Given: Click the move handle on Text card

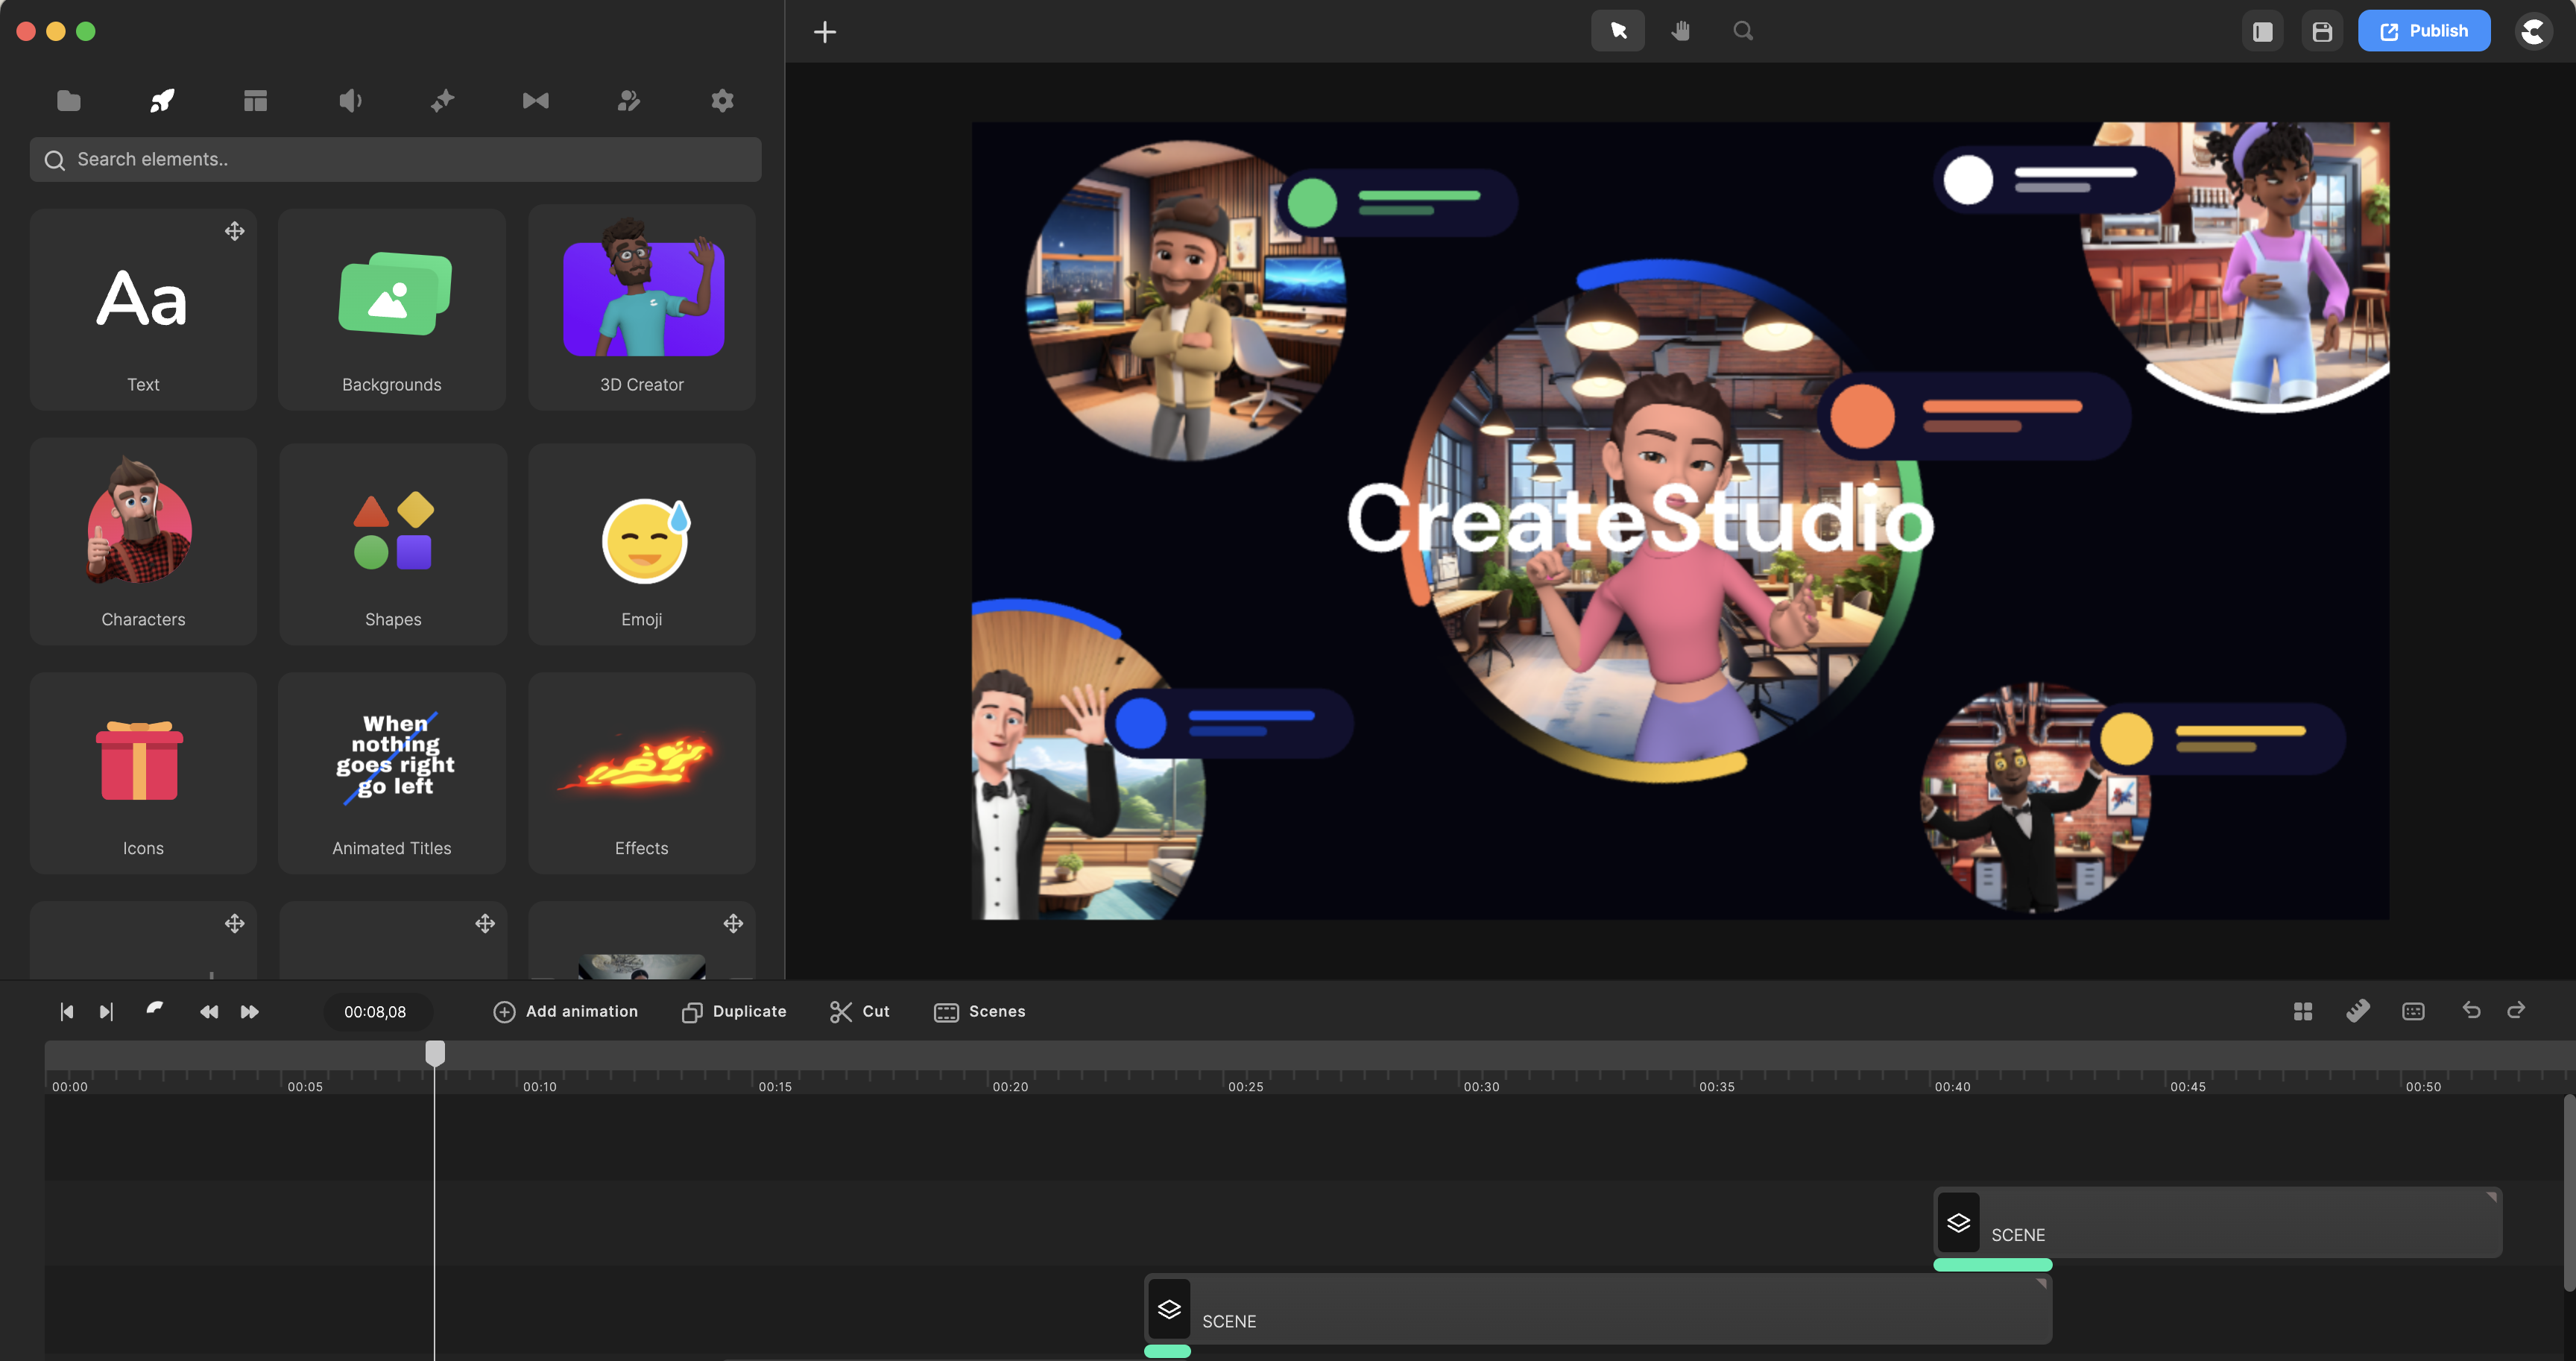Looking at the screenshot, I should [234, 231].
